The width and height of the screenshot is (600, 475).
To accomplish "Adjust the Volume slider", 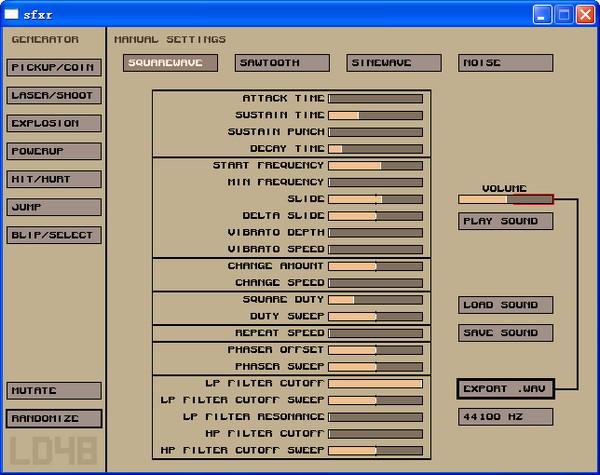I will coord(505,199).
